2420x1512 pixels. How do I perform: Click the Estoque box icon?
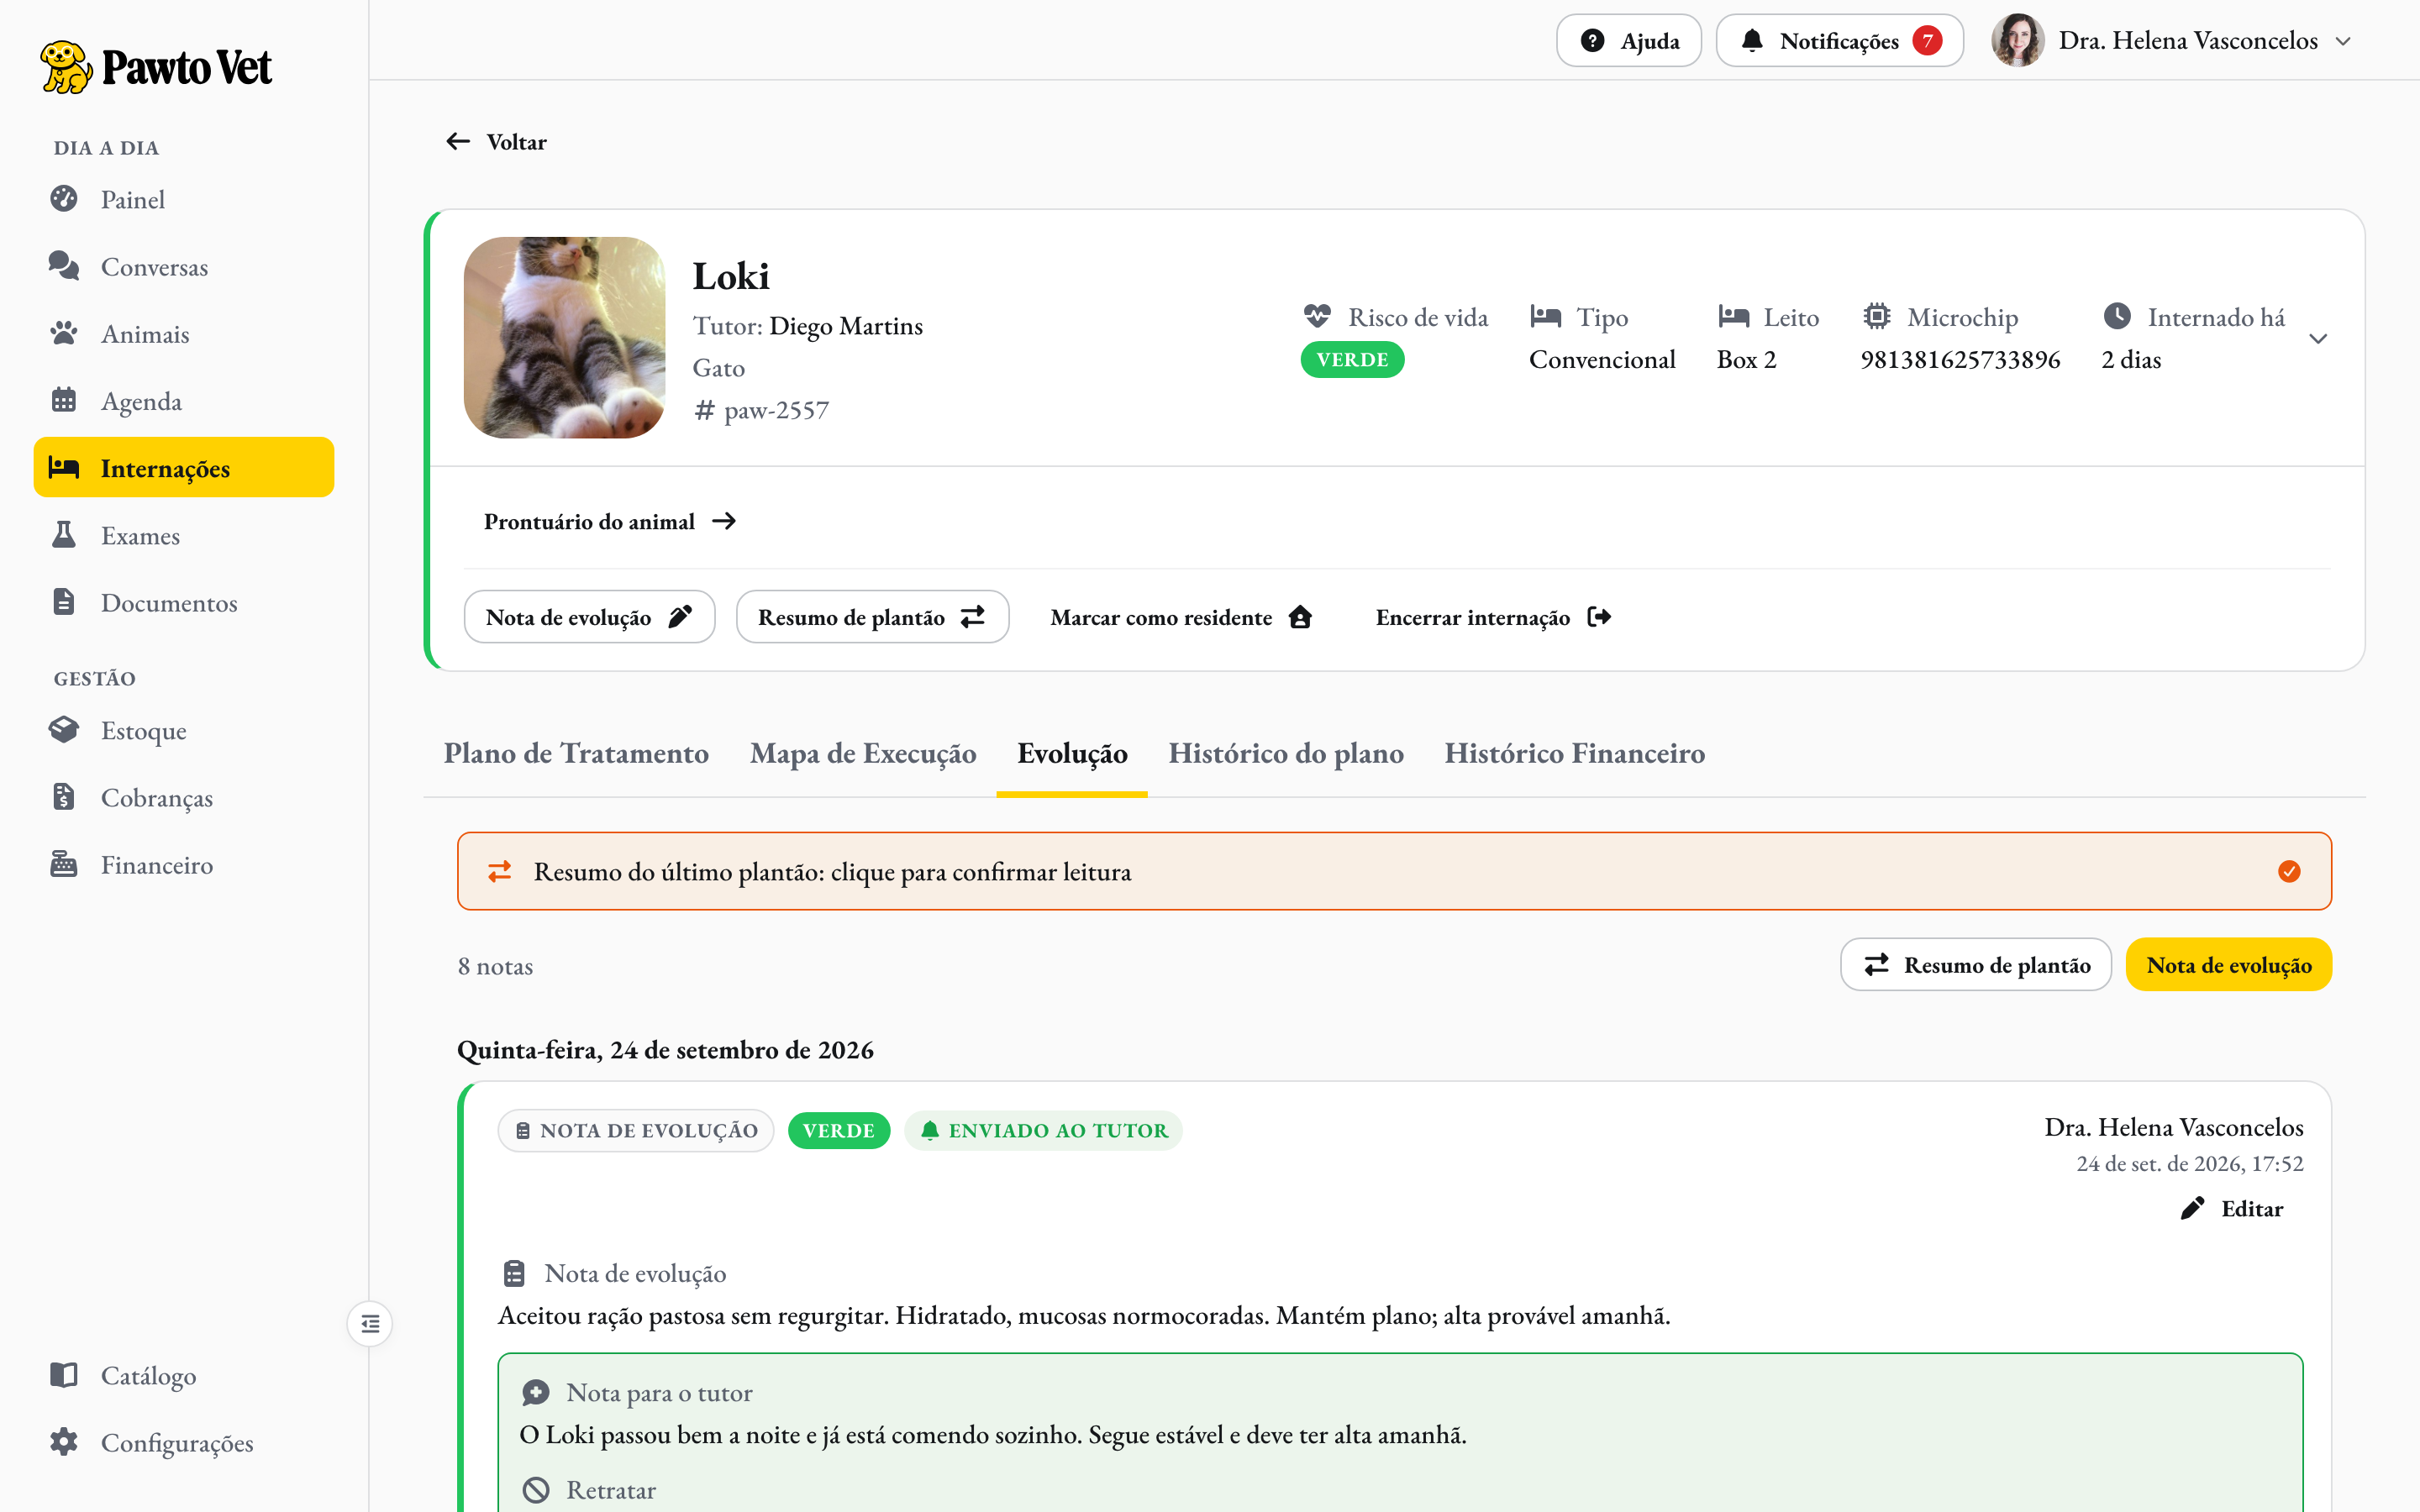tap(64, 730)
